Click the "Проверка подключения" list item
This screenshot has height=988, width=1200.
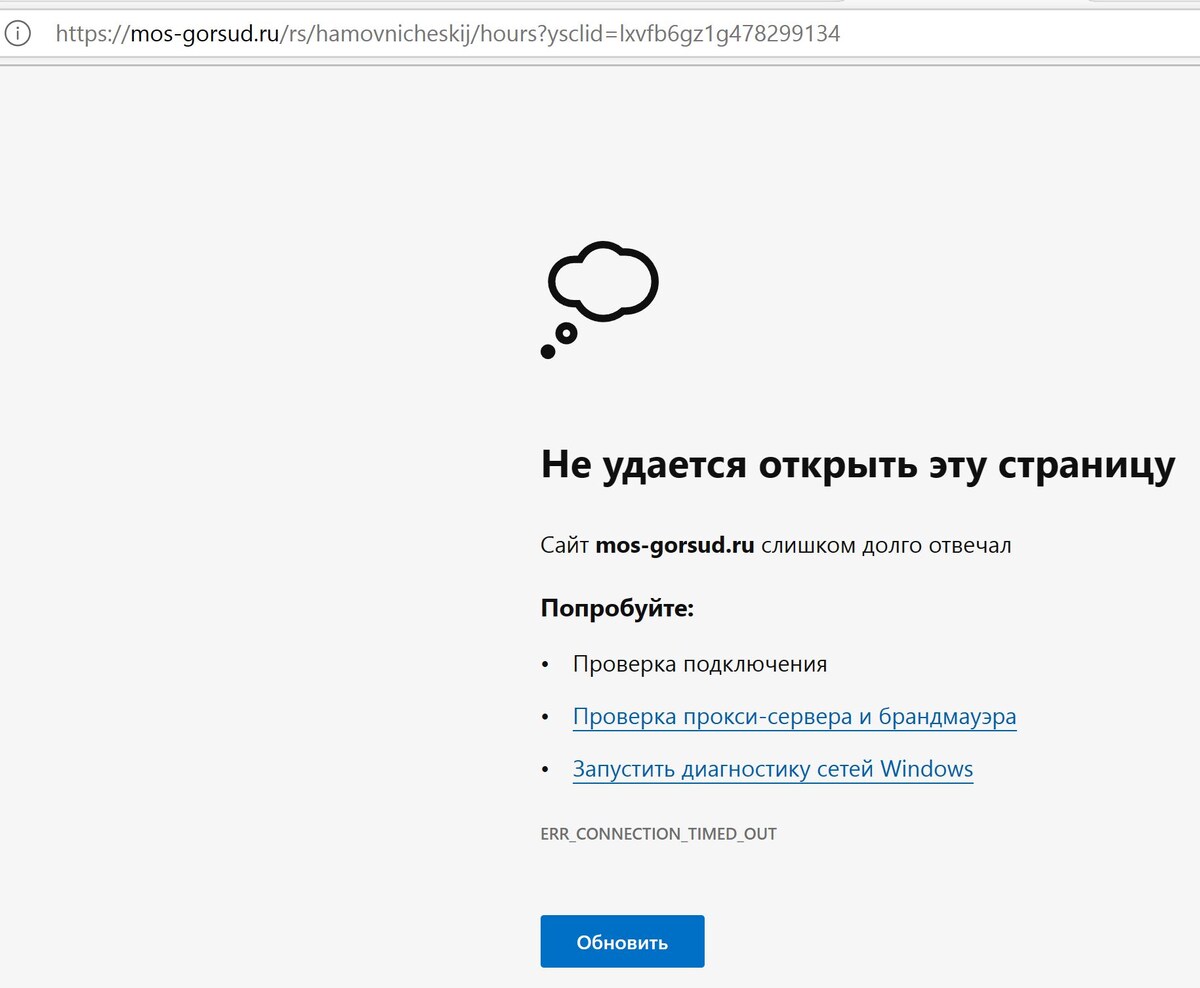tap(700, 664)
